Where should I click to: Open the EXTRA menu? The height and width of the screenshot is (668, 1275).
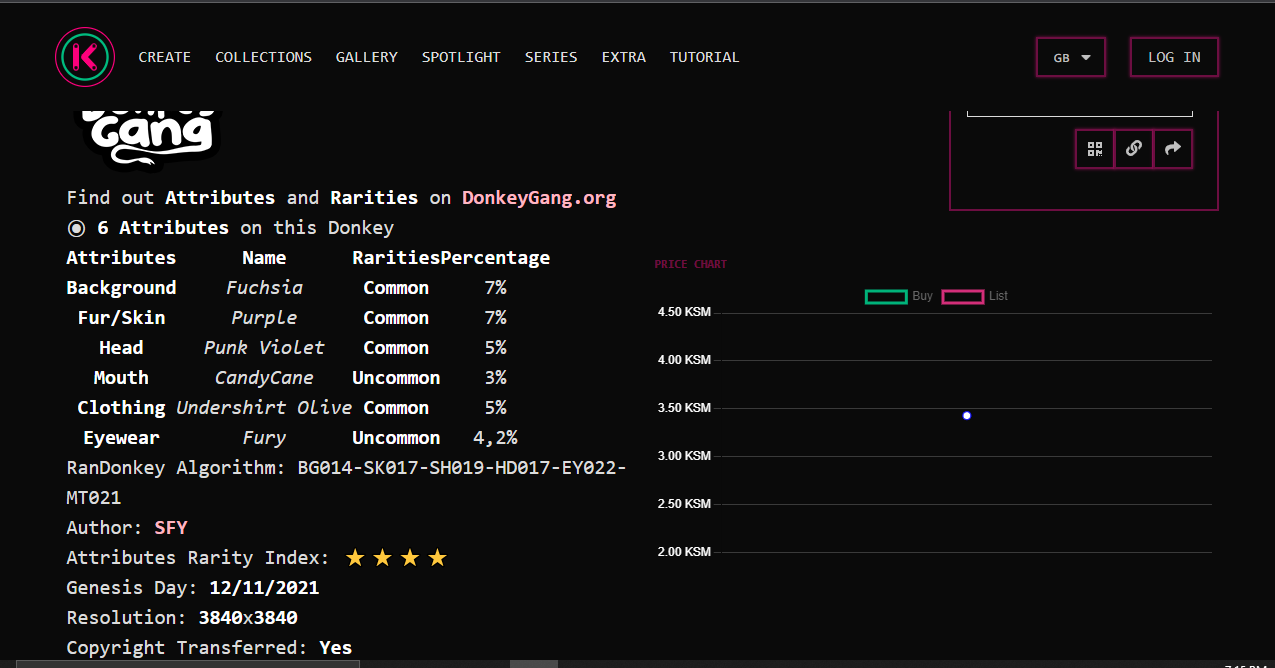(x=623, y=57)
